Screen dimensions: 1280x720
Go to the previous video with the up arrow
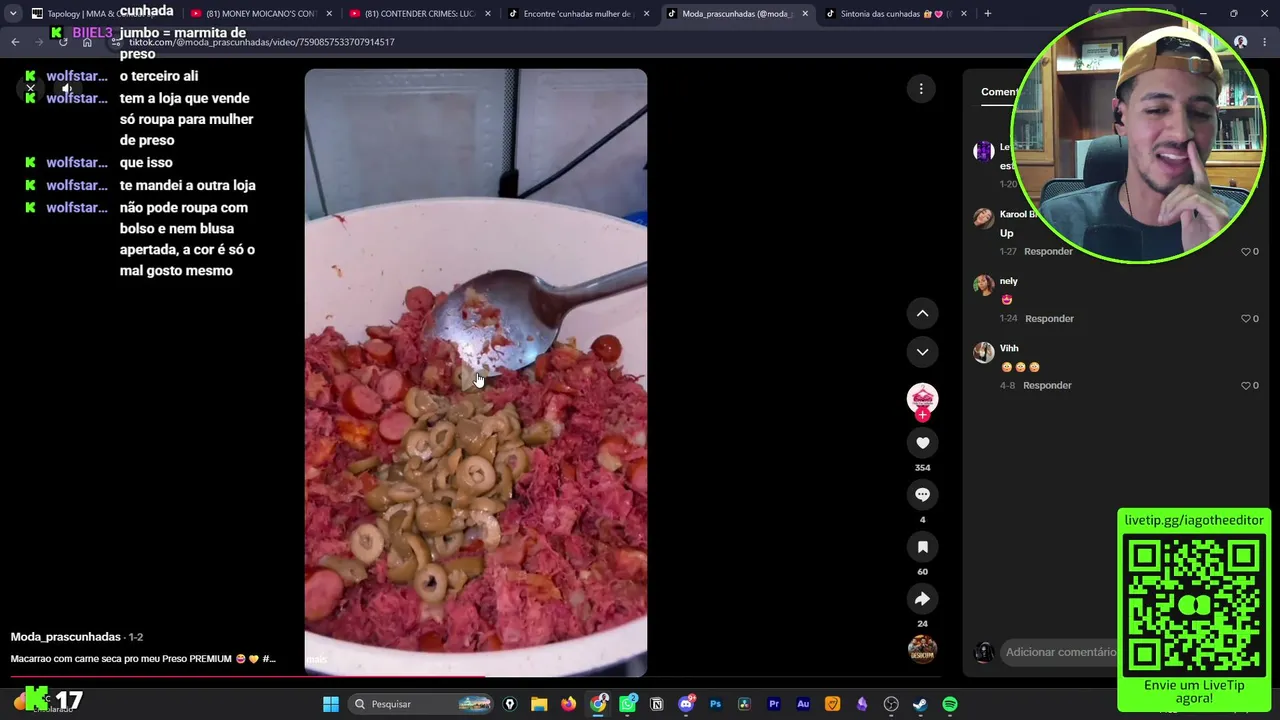point(922,314)
